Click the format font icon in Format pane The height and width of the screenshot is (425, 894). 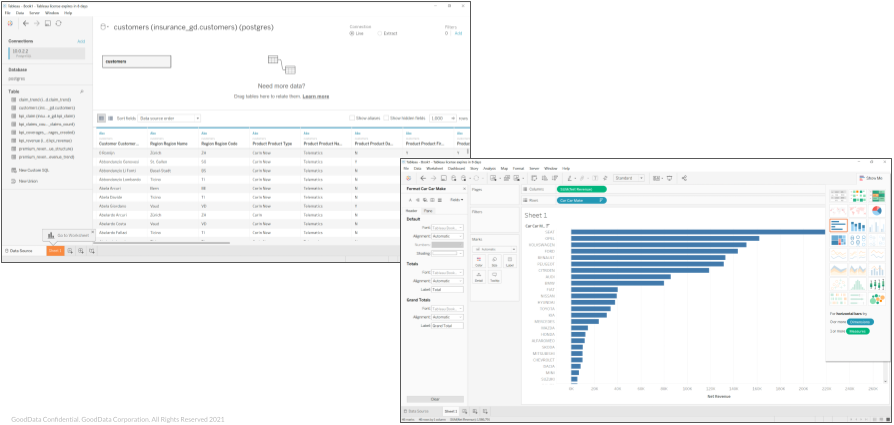409,200
